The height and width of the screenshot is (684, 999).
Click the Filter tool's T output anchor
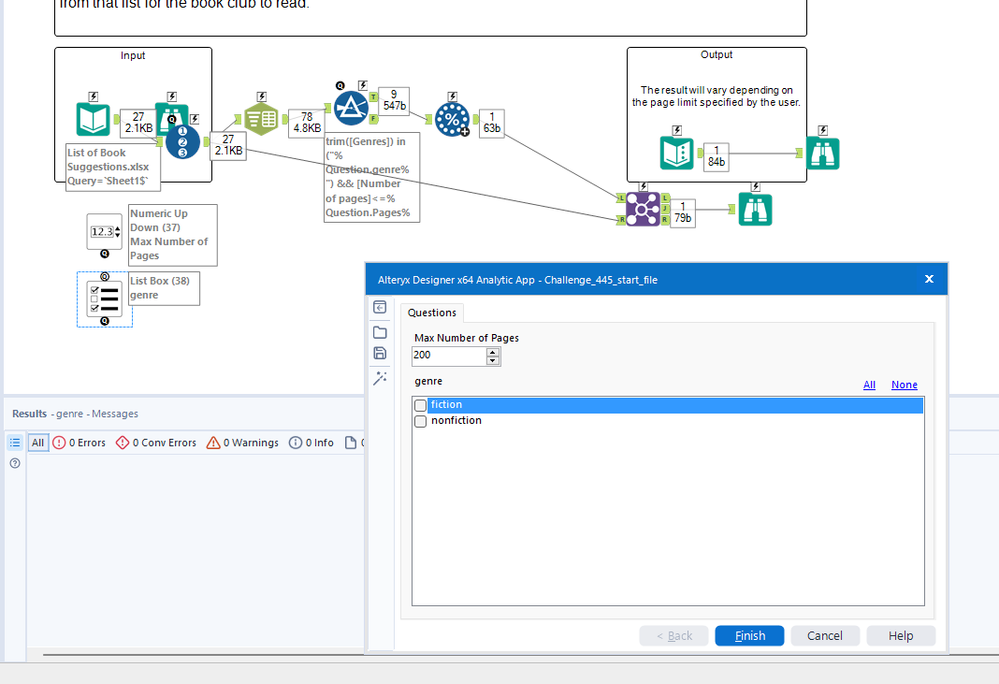coord(374,97)
